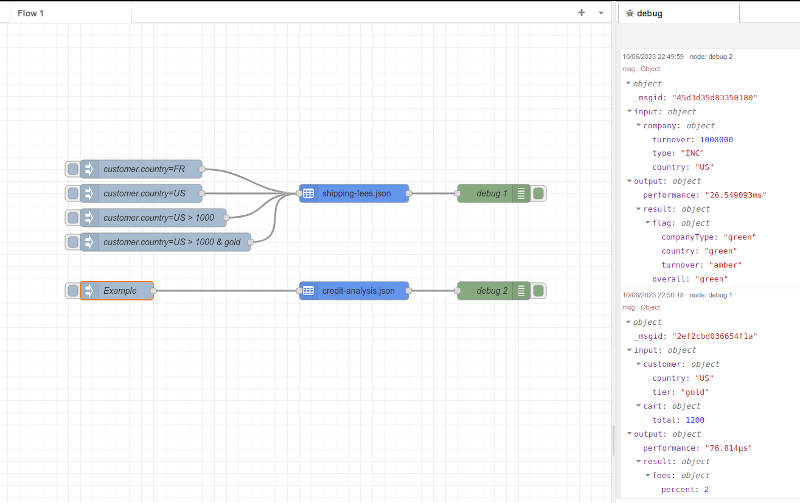Click output port of credit-analysis.json node
This screenshot has width=800, height=503.
tap(409, 291)
